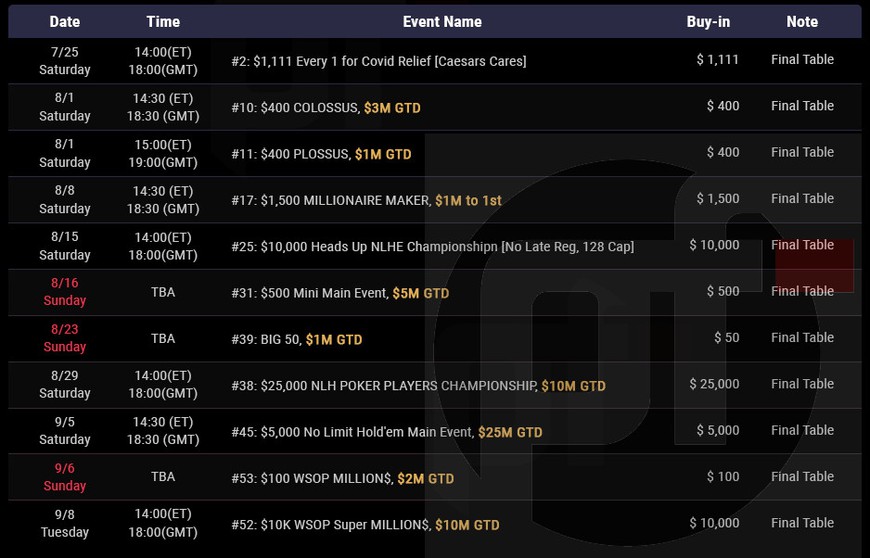Click the $1M to 1st label
Image resolution: width=870 pixels, height=558 pixels.
click(x=468, y=200)
